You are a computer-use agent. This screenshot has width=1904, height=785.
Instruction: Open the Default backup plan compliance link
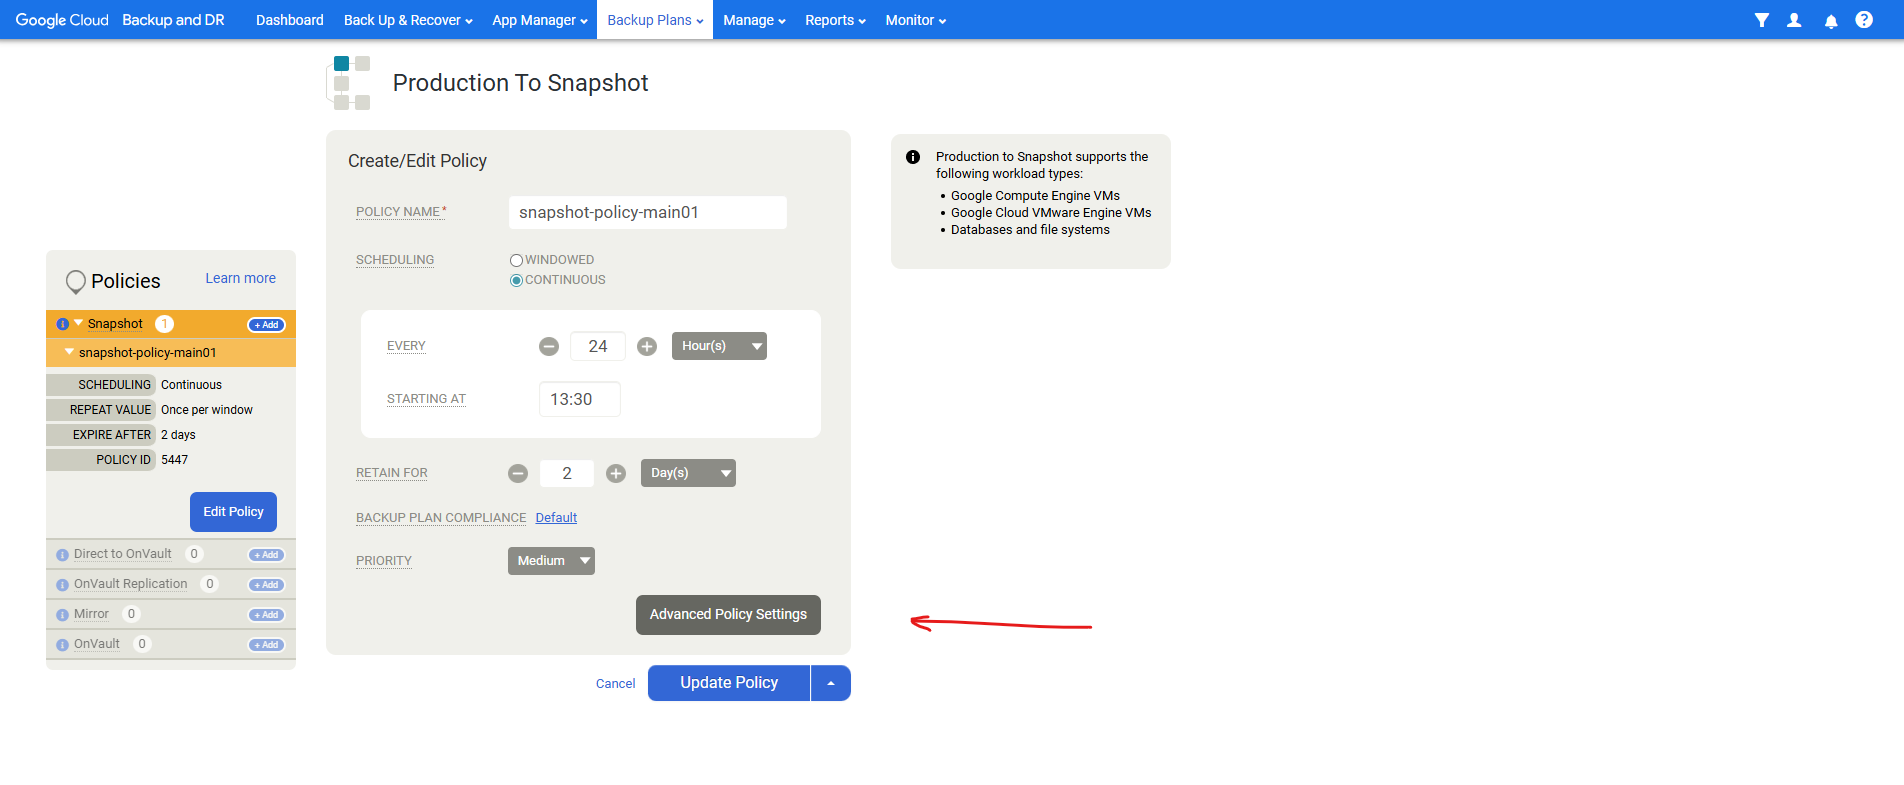tap(556, 518)
